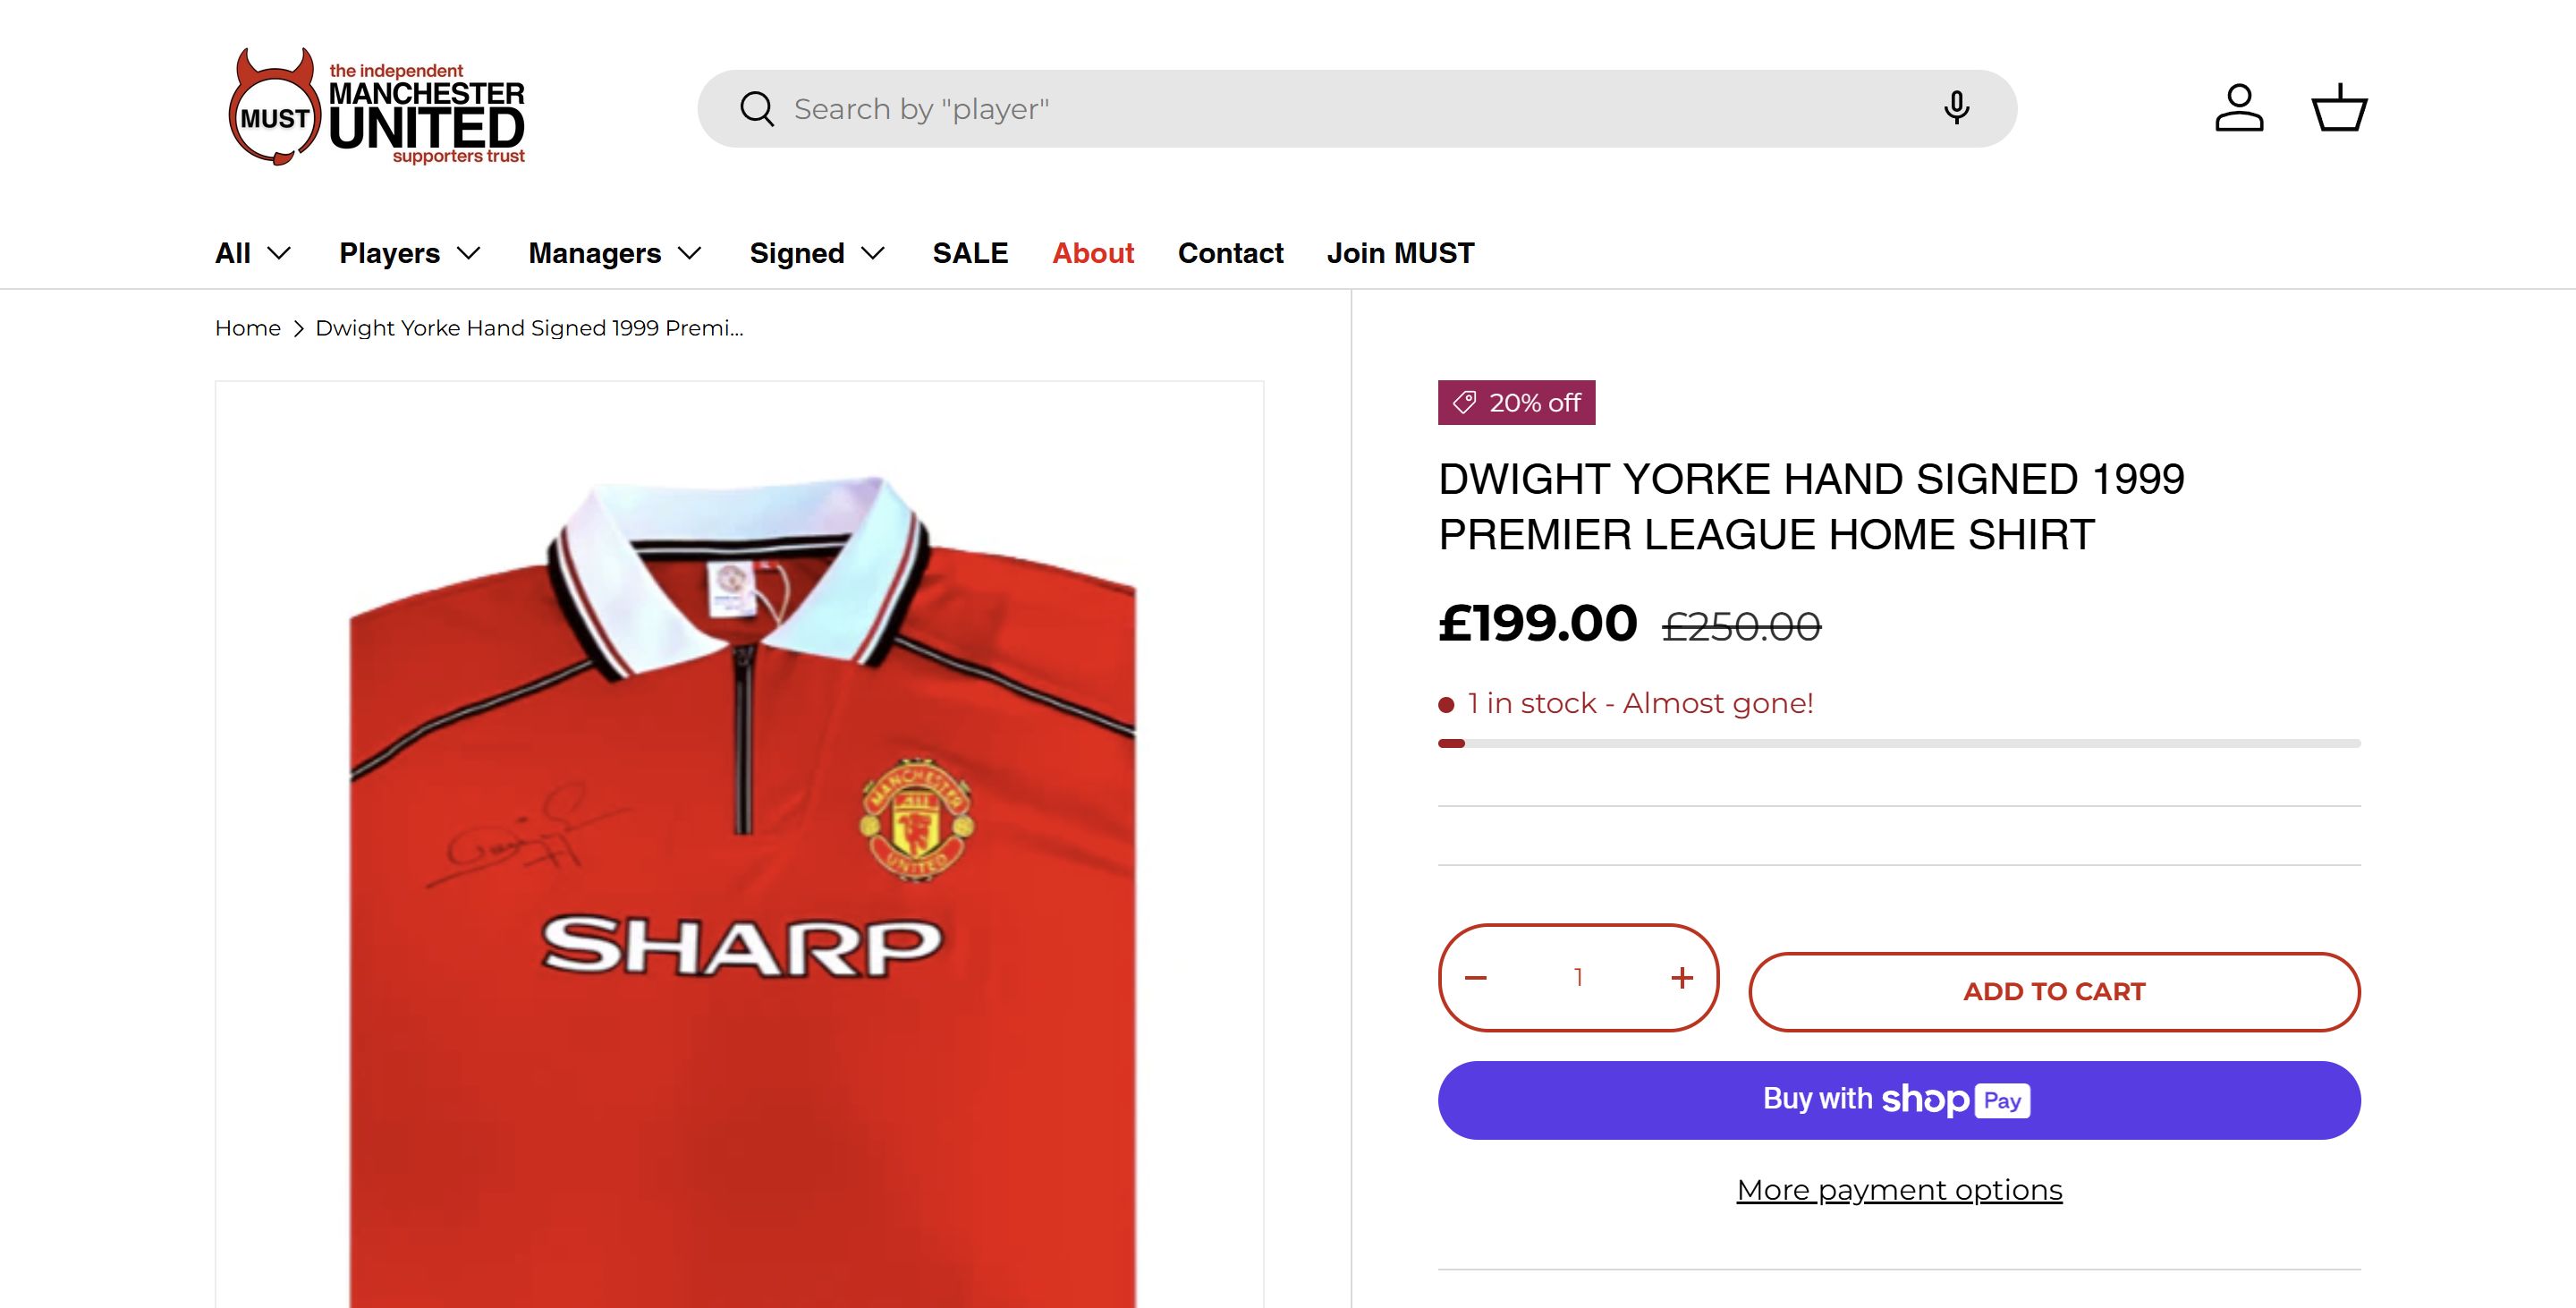Open the Managers dropdown menu
This screenshot has width=2576, height=1308.
615,253
